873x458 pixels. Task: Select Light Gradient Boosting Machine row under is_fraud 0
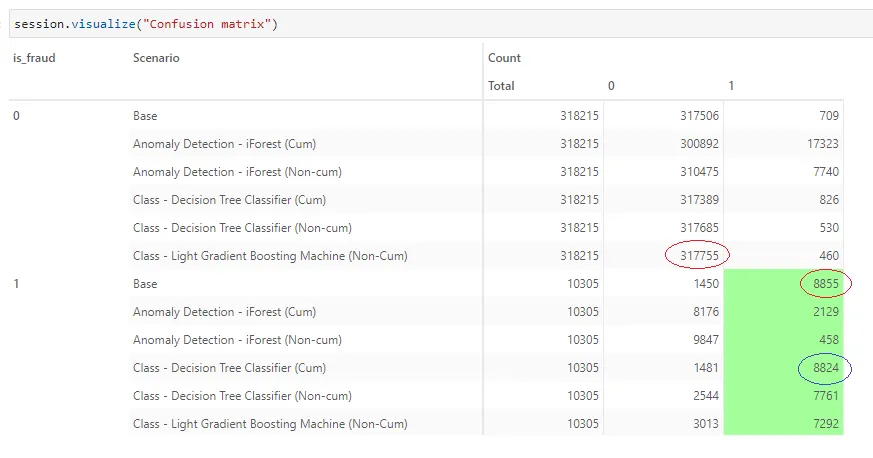[x=270, y=256]
